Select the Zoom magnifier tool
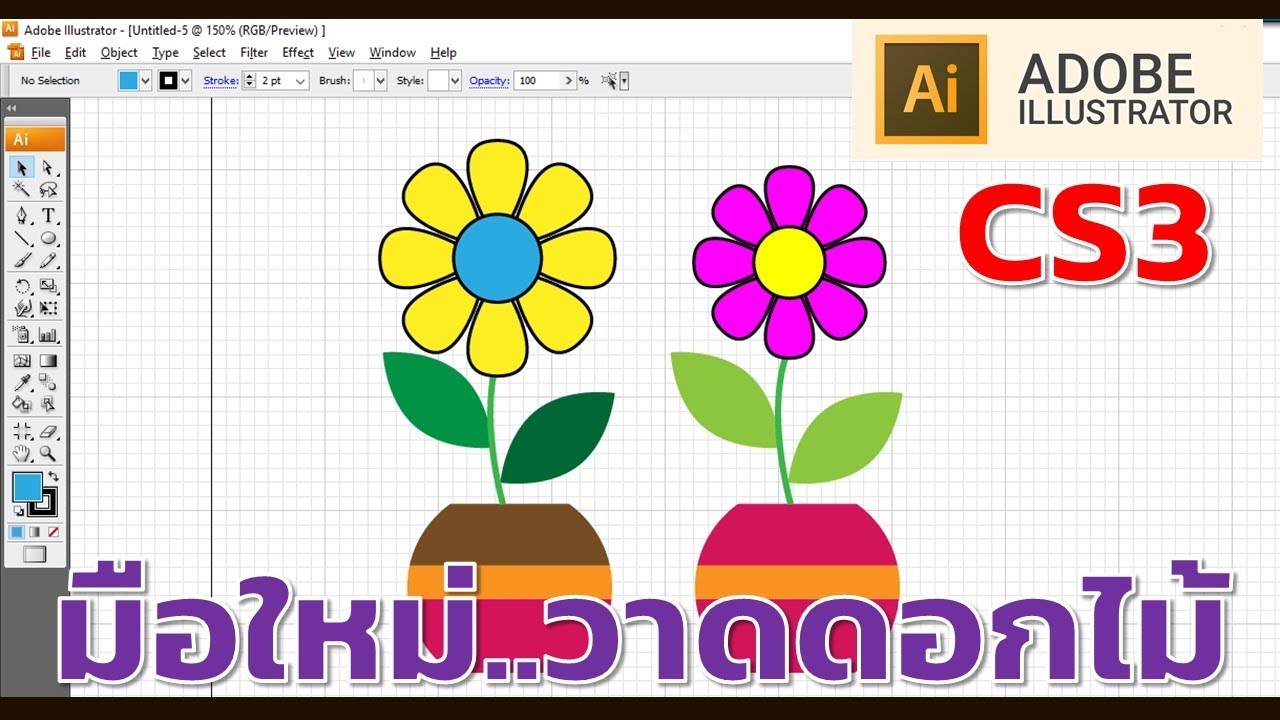Viewport: 1280px width, 720px height. click(x=47, y=453)
